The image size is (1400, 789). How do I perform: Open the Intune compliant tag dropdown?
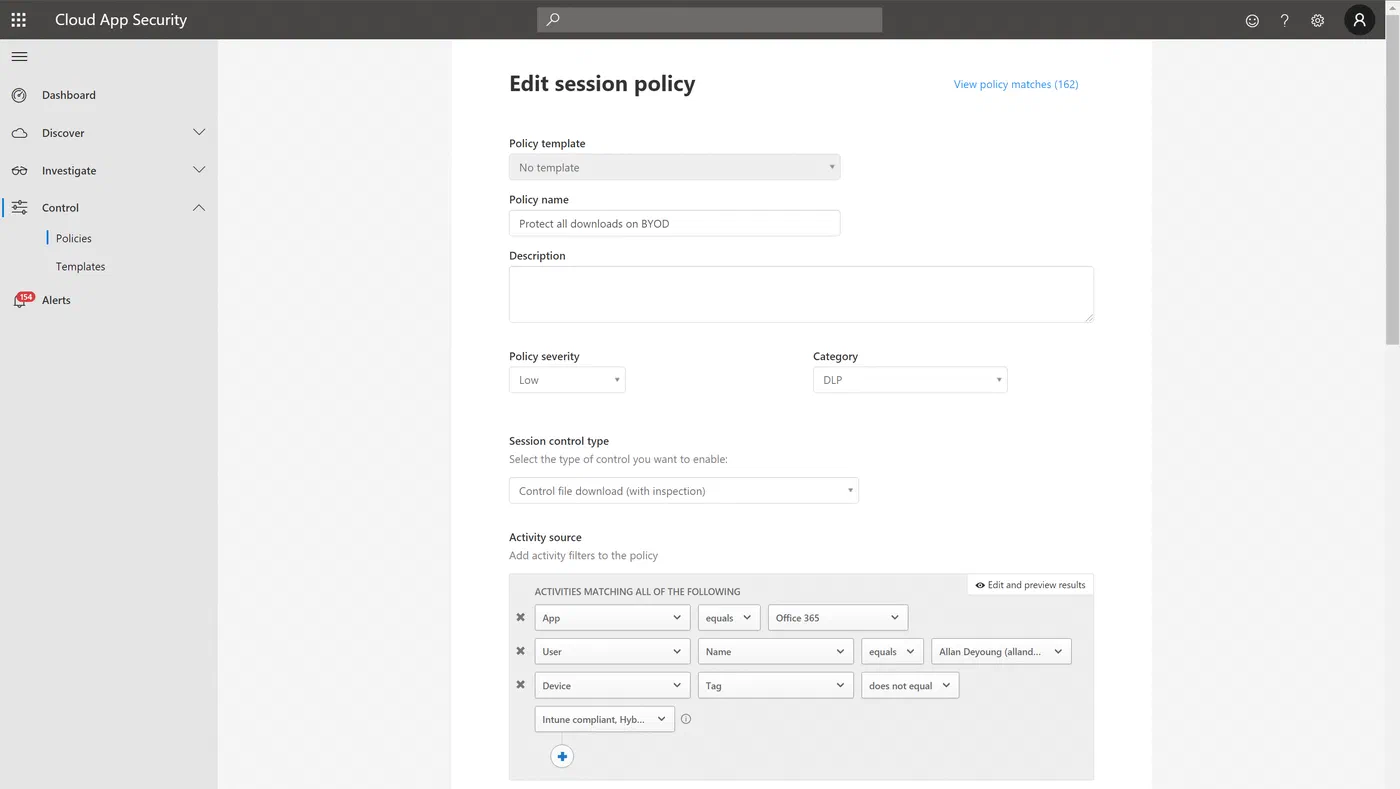point(605,719)
